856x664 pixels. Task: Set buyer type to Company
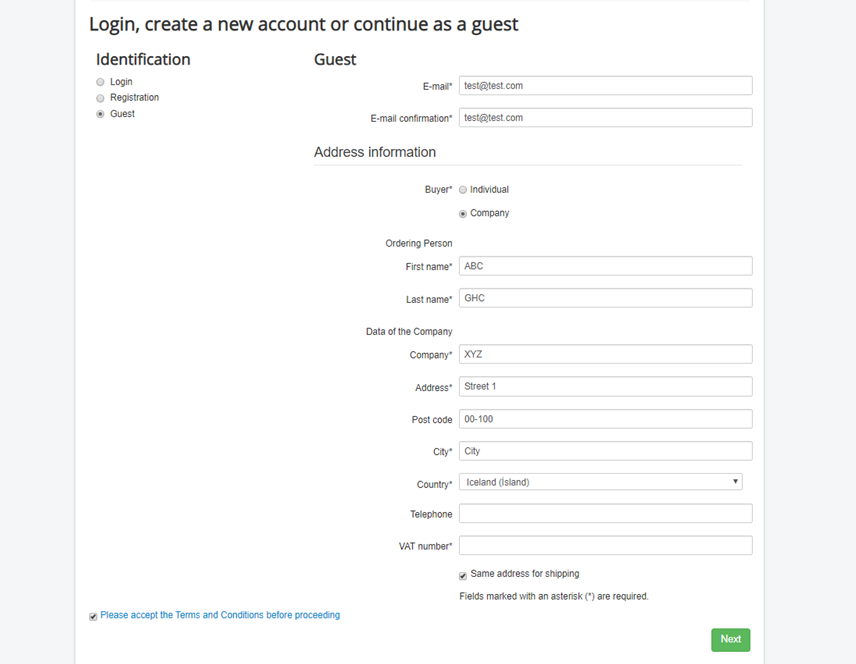(x=463, y=213)
